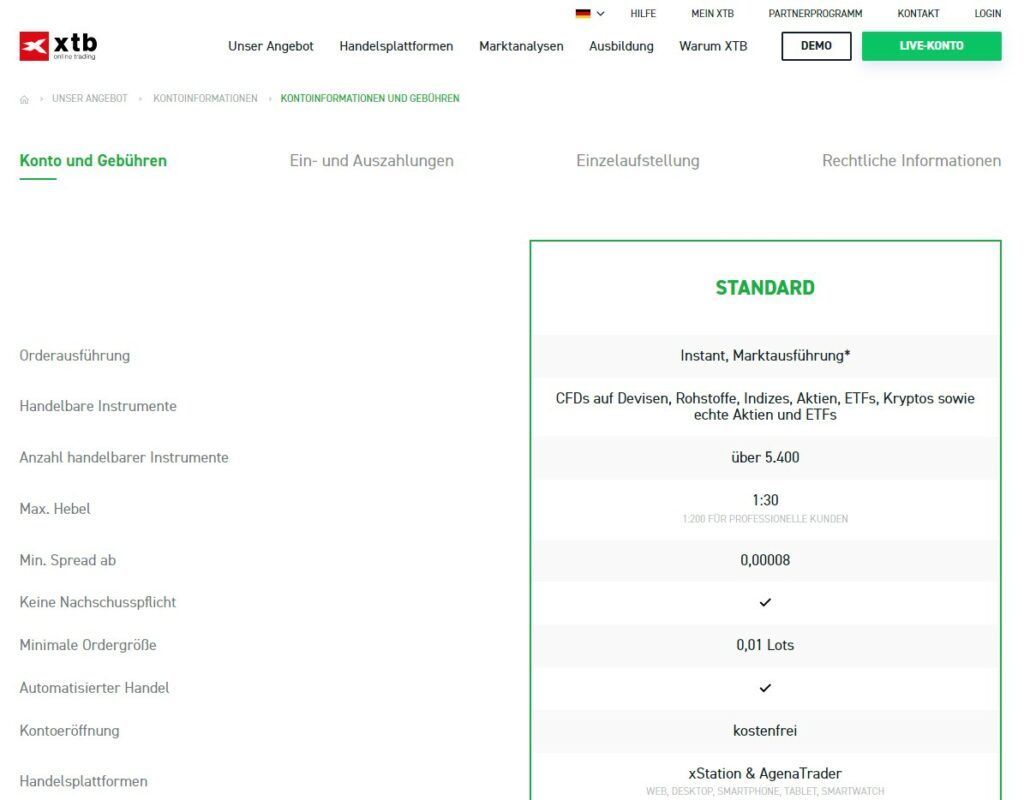The image size is (1024, 800).
Task: Open the HILFE link
Action: click(x=643, y=13)
